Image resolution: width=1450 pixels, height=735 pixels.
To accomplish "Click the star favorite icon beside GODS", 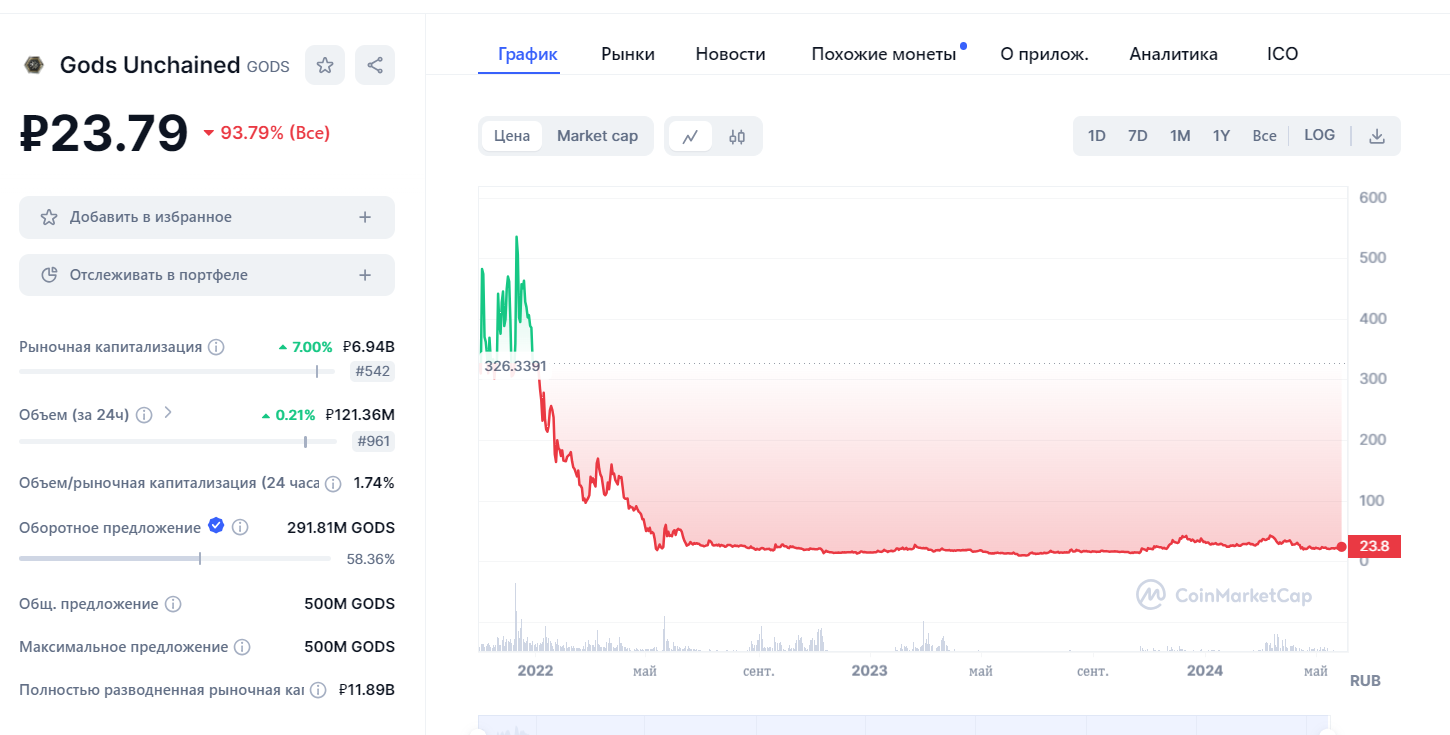I will (325, 65).
